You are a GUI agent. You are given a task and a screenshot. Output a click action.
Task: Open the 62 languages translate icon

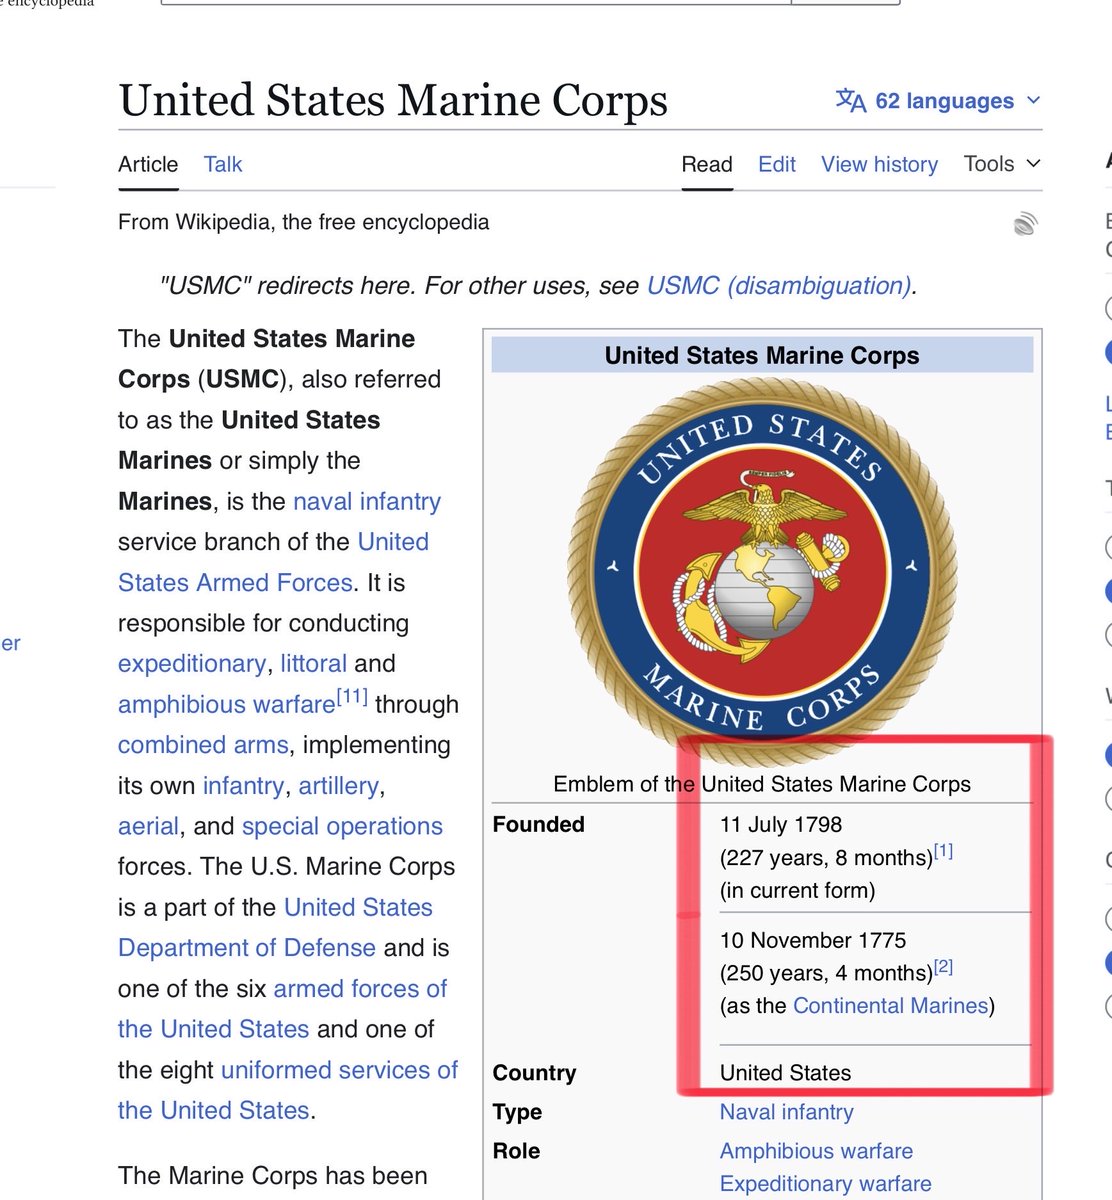click(851, 101)
